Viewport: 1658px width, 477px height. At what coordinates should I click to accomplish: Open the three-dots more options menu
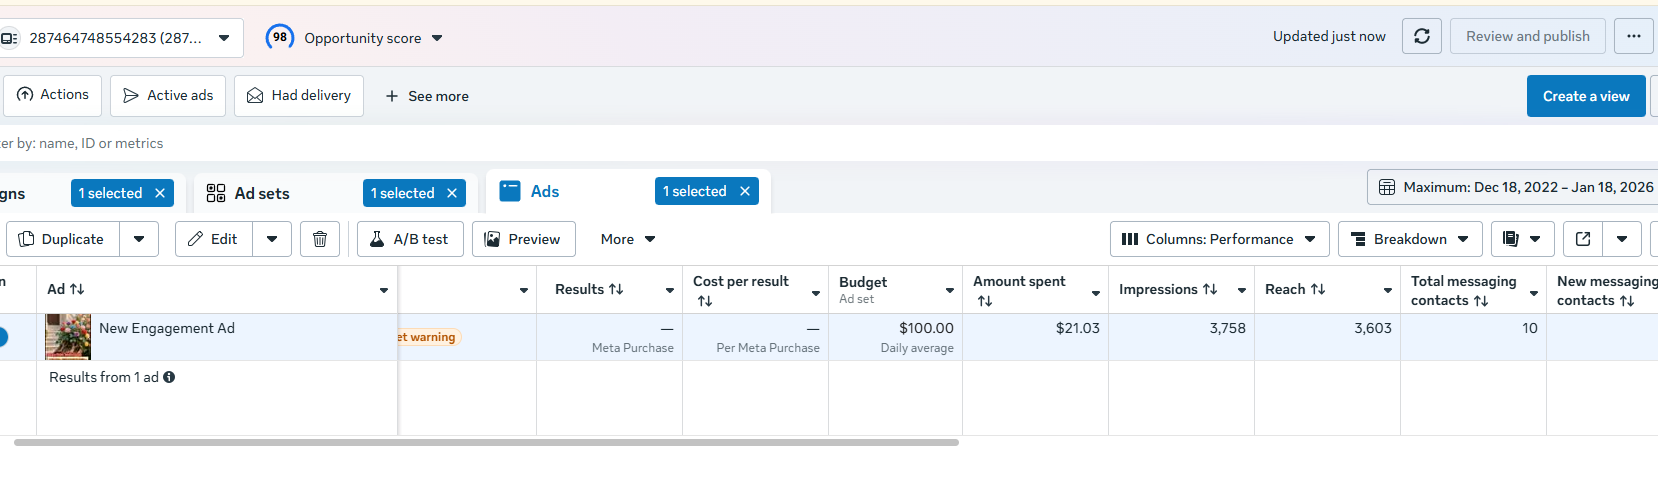click(1633, 37)
